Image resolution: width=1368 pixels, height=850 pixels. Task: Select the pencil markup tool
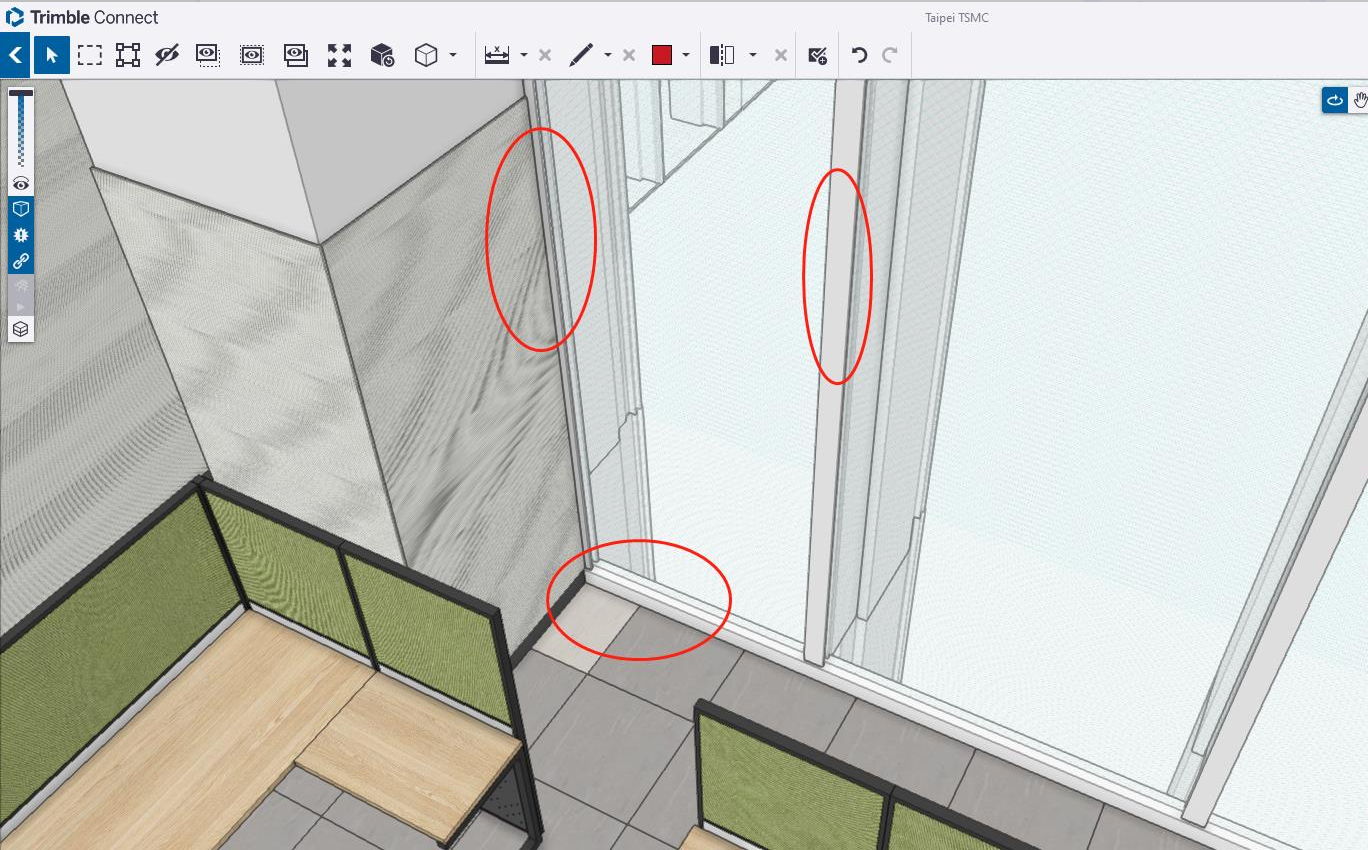(x=581, y=56)
